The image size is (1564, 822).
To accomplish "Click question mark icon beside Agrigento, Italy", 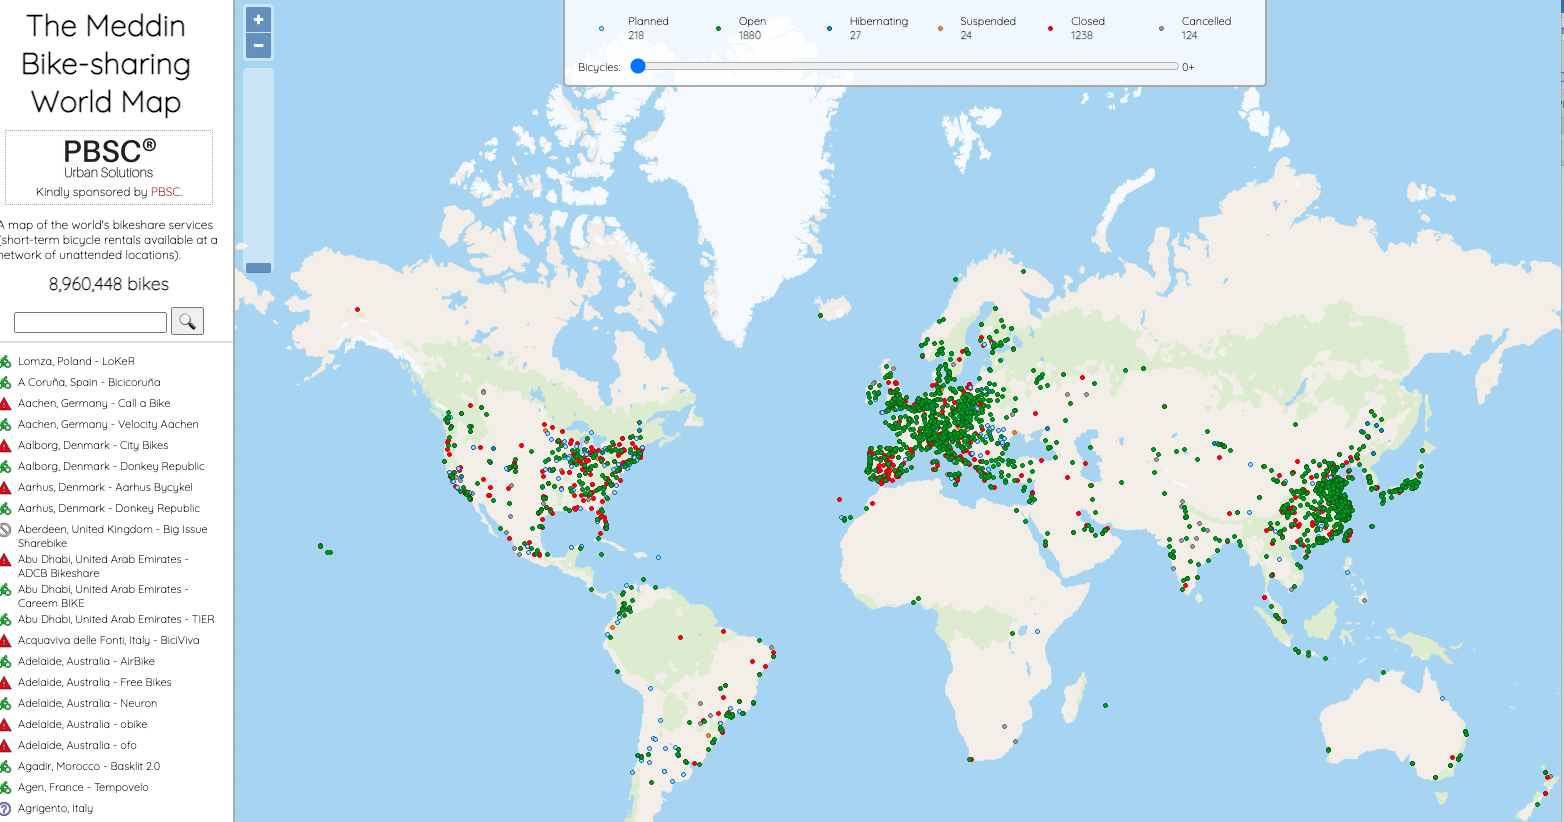I will (x=5, y=809).
